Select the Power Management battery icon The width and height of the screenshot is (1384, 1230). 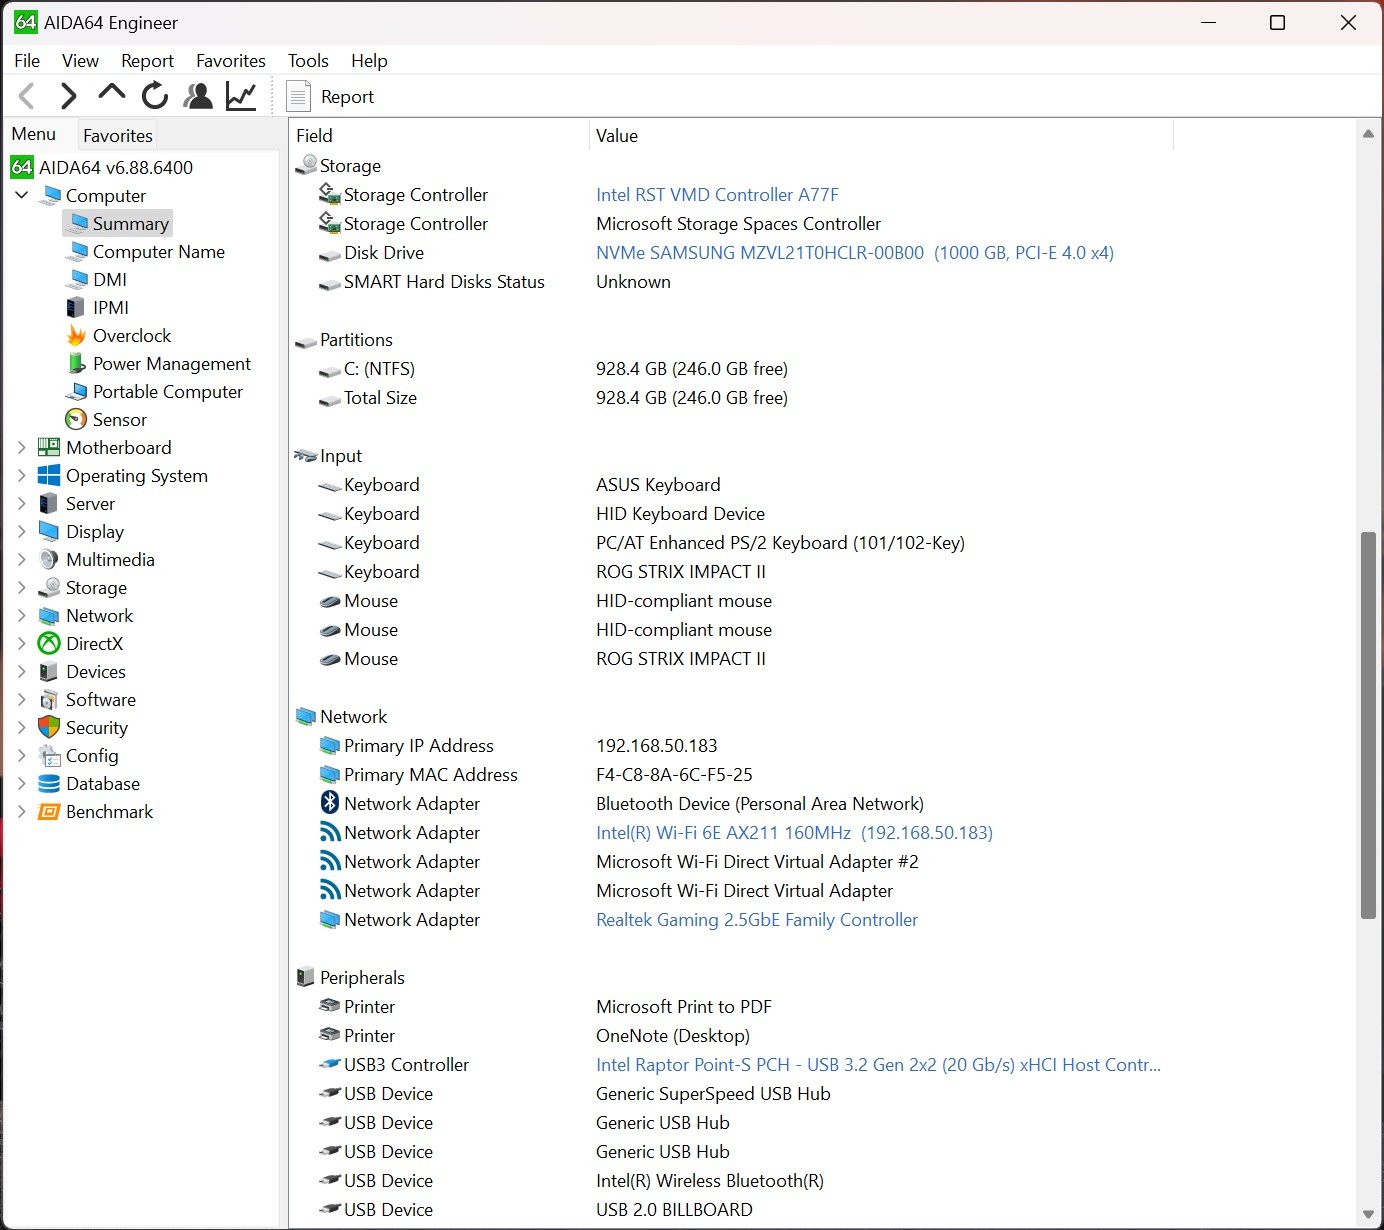click(x=76, y=364)
